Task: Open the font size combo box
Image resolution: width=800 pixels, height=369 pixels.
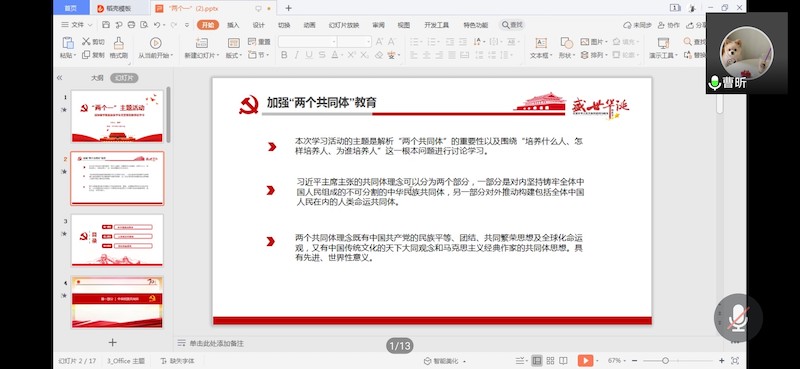Action: point(355,42)
